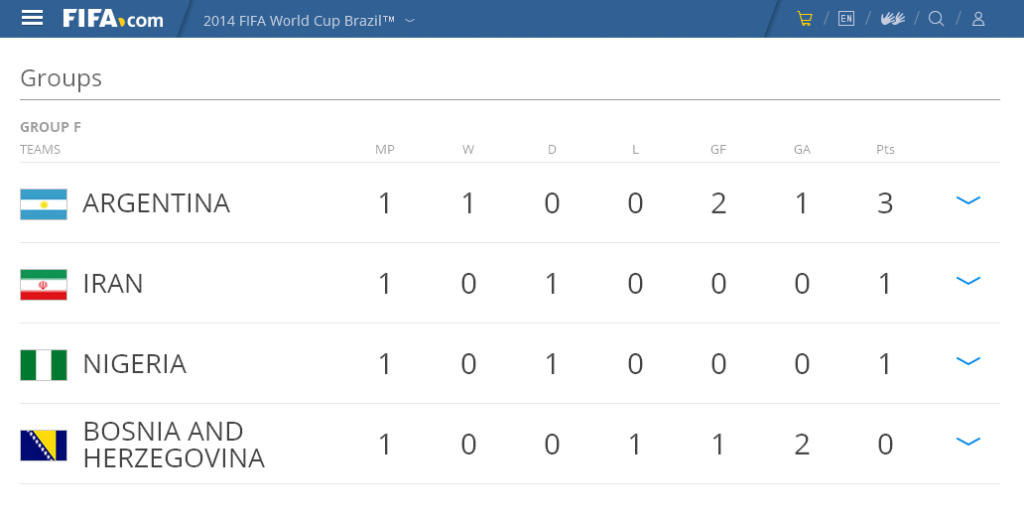Screen dimensions: 1024x515
Task: Click the Argentina flag
Action: tap(44, 204)
